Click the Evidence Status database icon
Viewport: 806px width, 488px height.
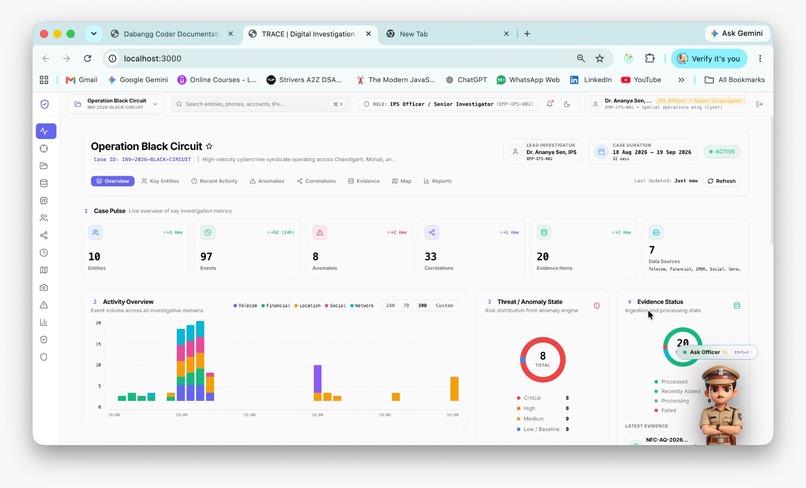click(737, 305)
